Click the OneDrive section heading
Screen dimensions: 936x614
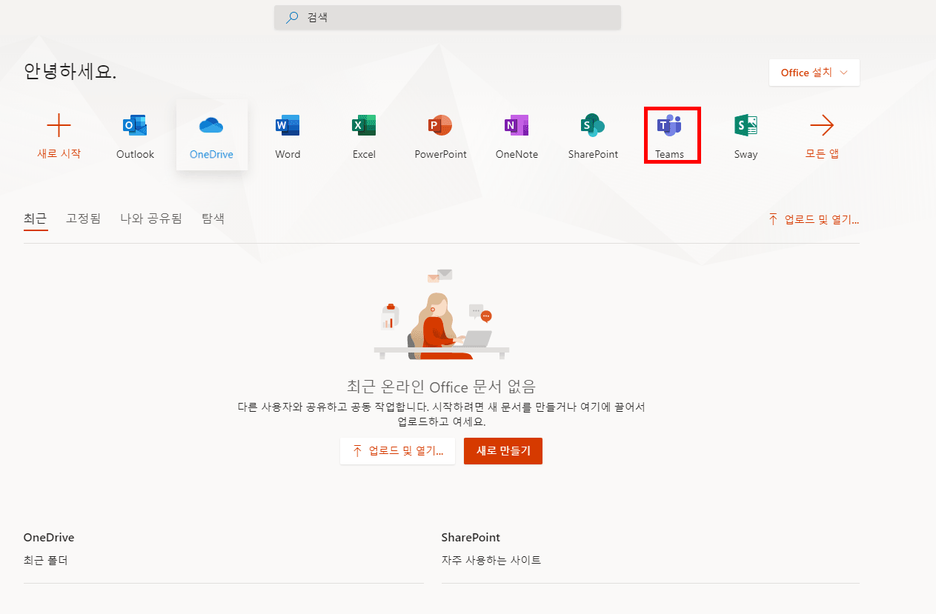(49, 537)
